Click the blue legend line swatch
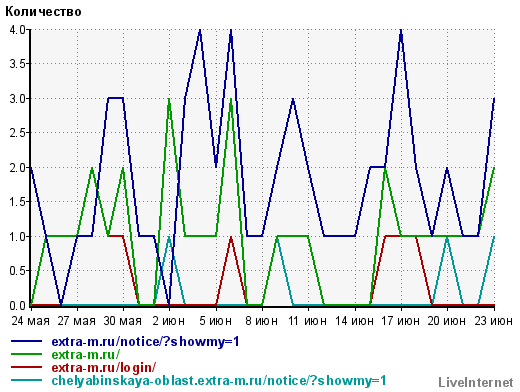 (x=27, y=341)
